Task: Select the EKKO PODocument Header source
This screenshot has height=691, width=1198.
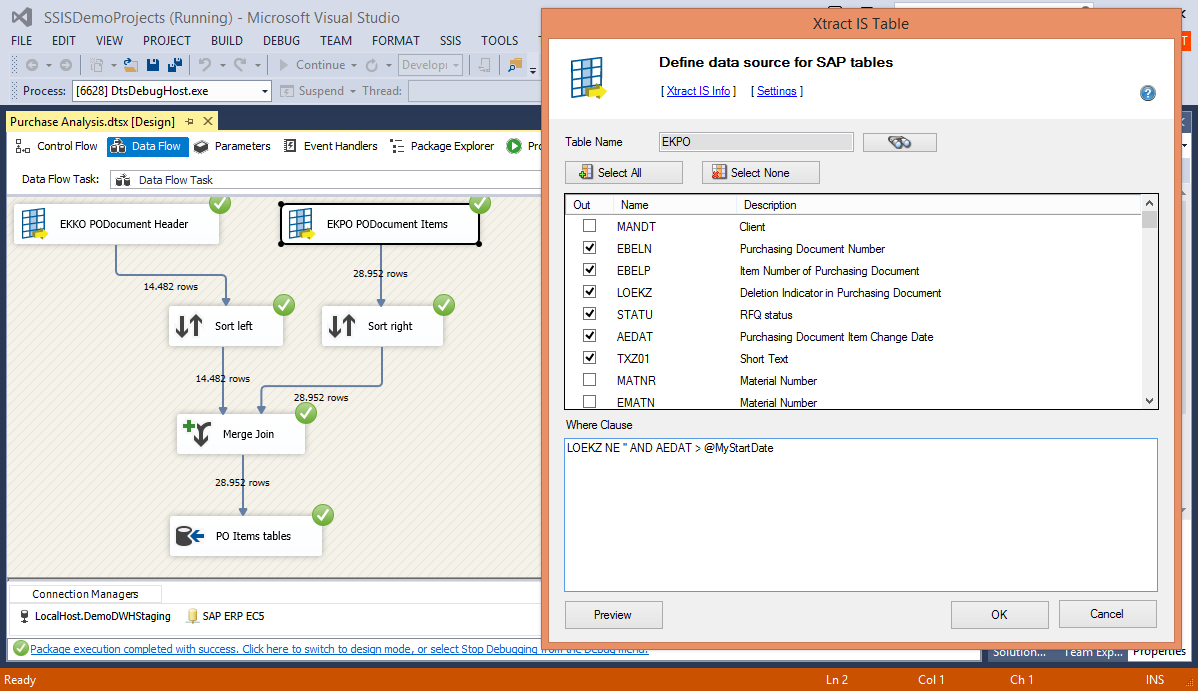Action: [117, 224]
